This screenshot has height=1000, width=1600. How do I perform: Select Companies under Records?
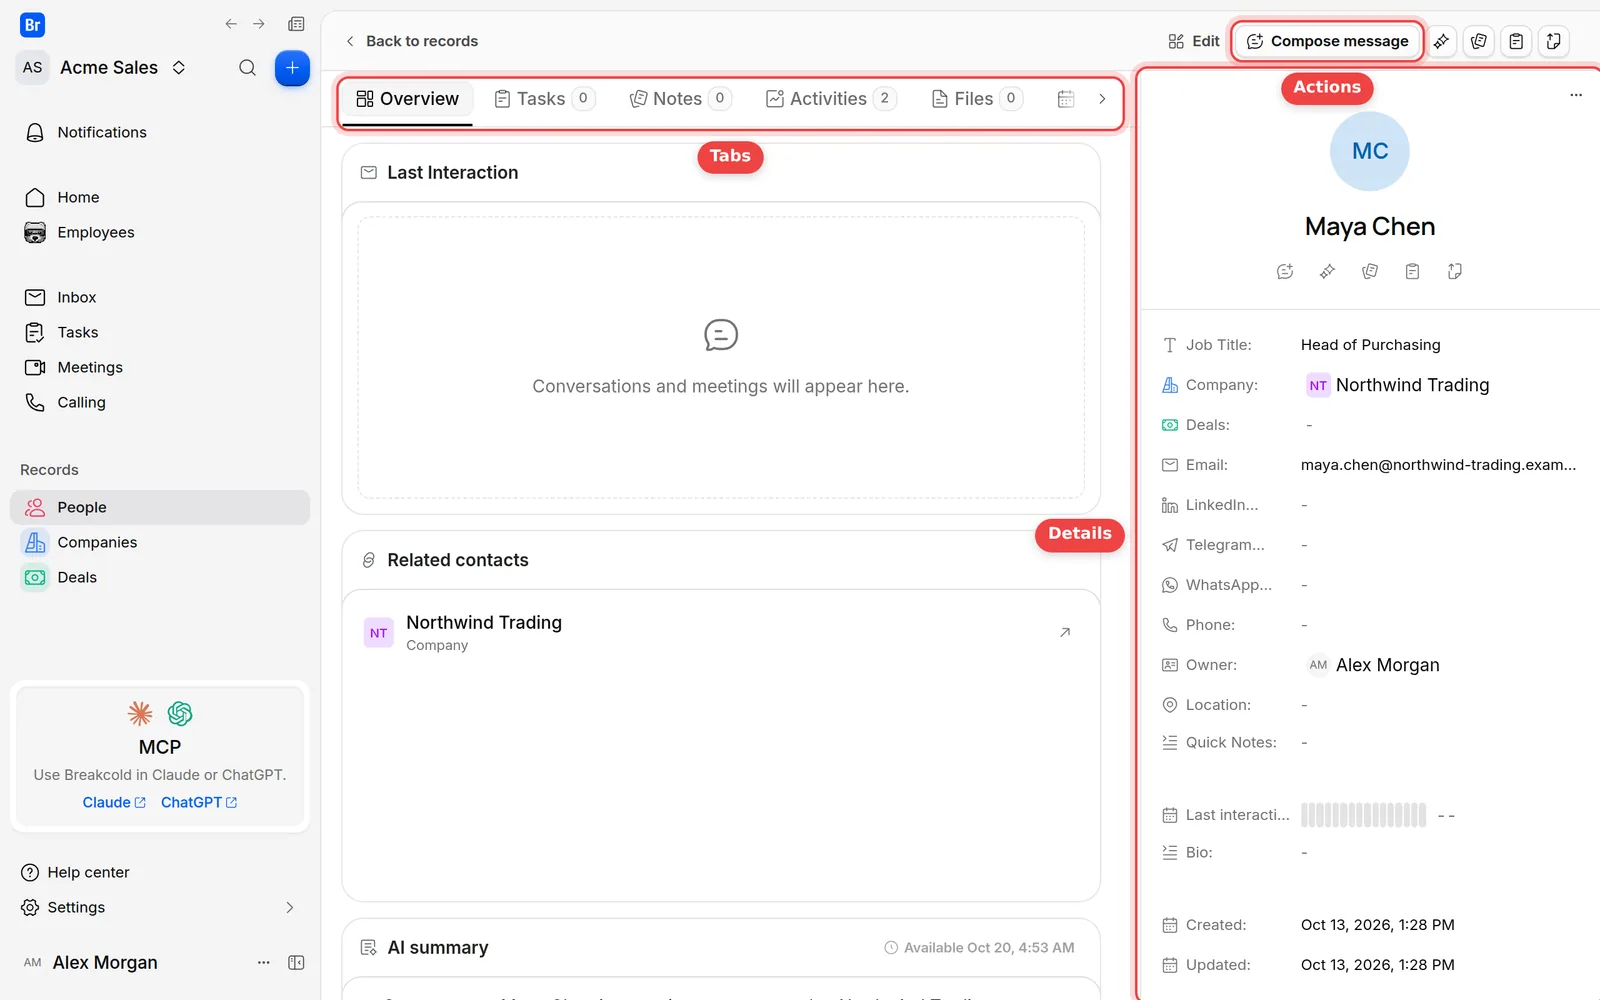point(160,542)
